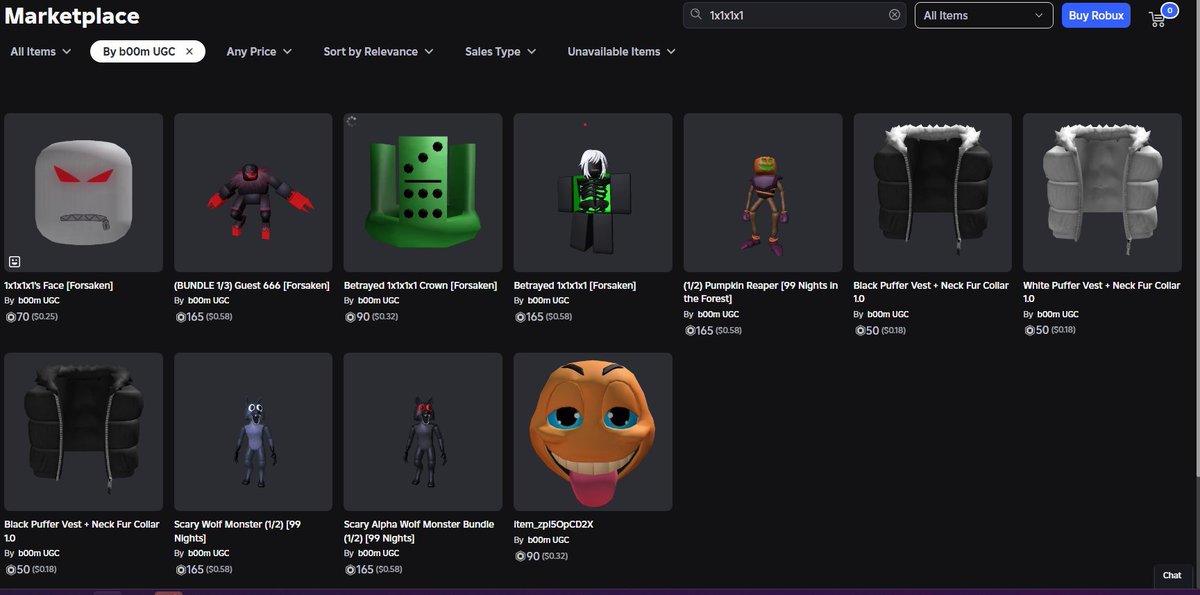
Task: Open the Betrayed 1x1x1x1 skeleton avatar thumbnail
Action: coord(593,192)
